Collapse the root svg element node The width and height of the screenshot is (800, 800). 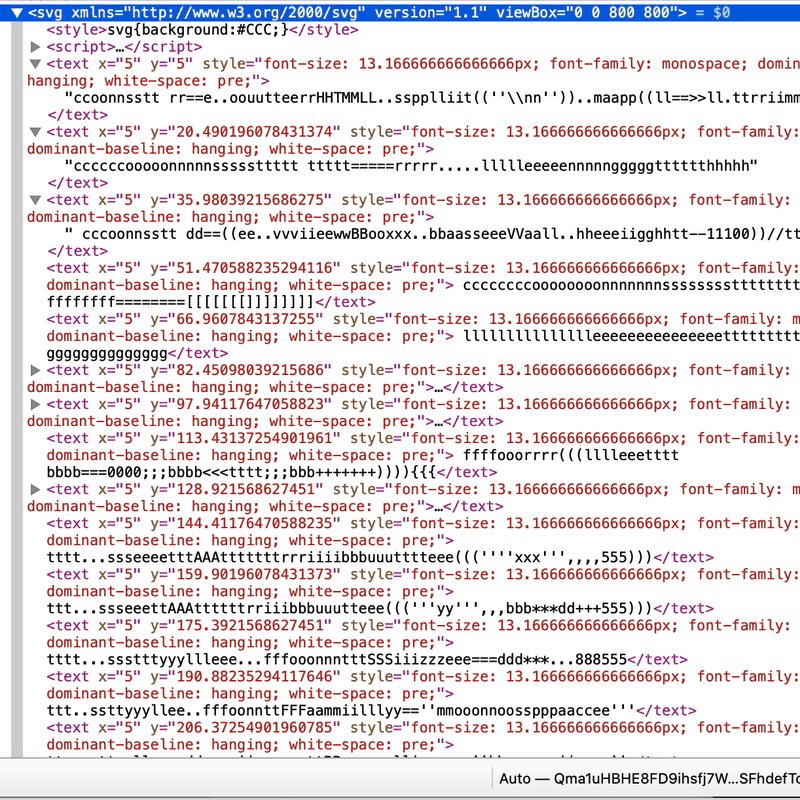coord(16,12)
